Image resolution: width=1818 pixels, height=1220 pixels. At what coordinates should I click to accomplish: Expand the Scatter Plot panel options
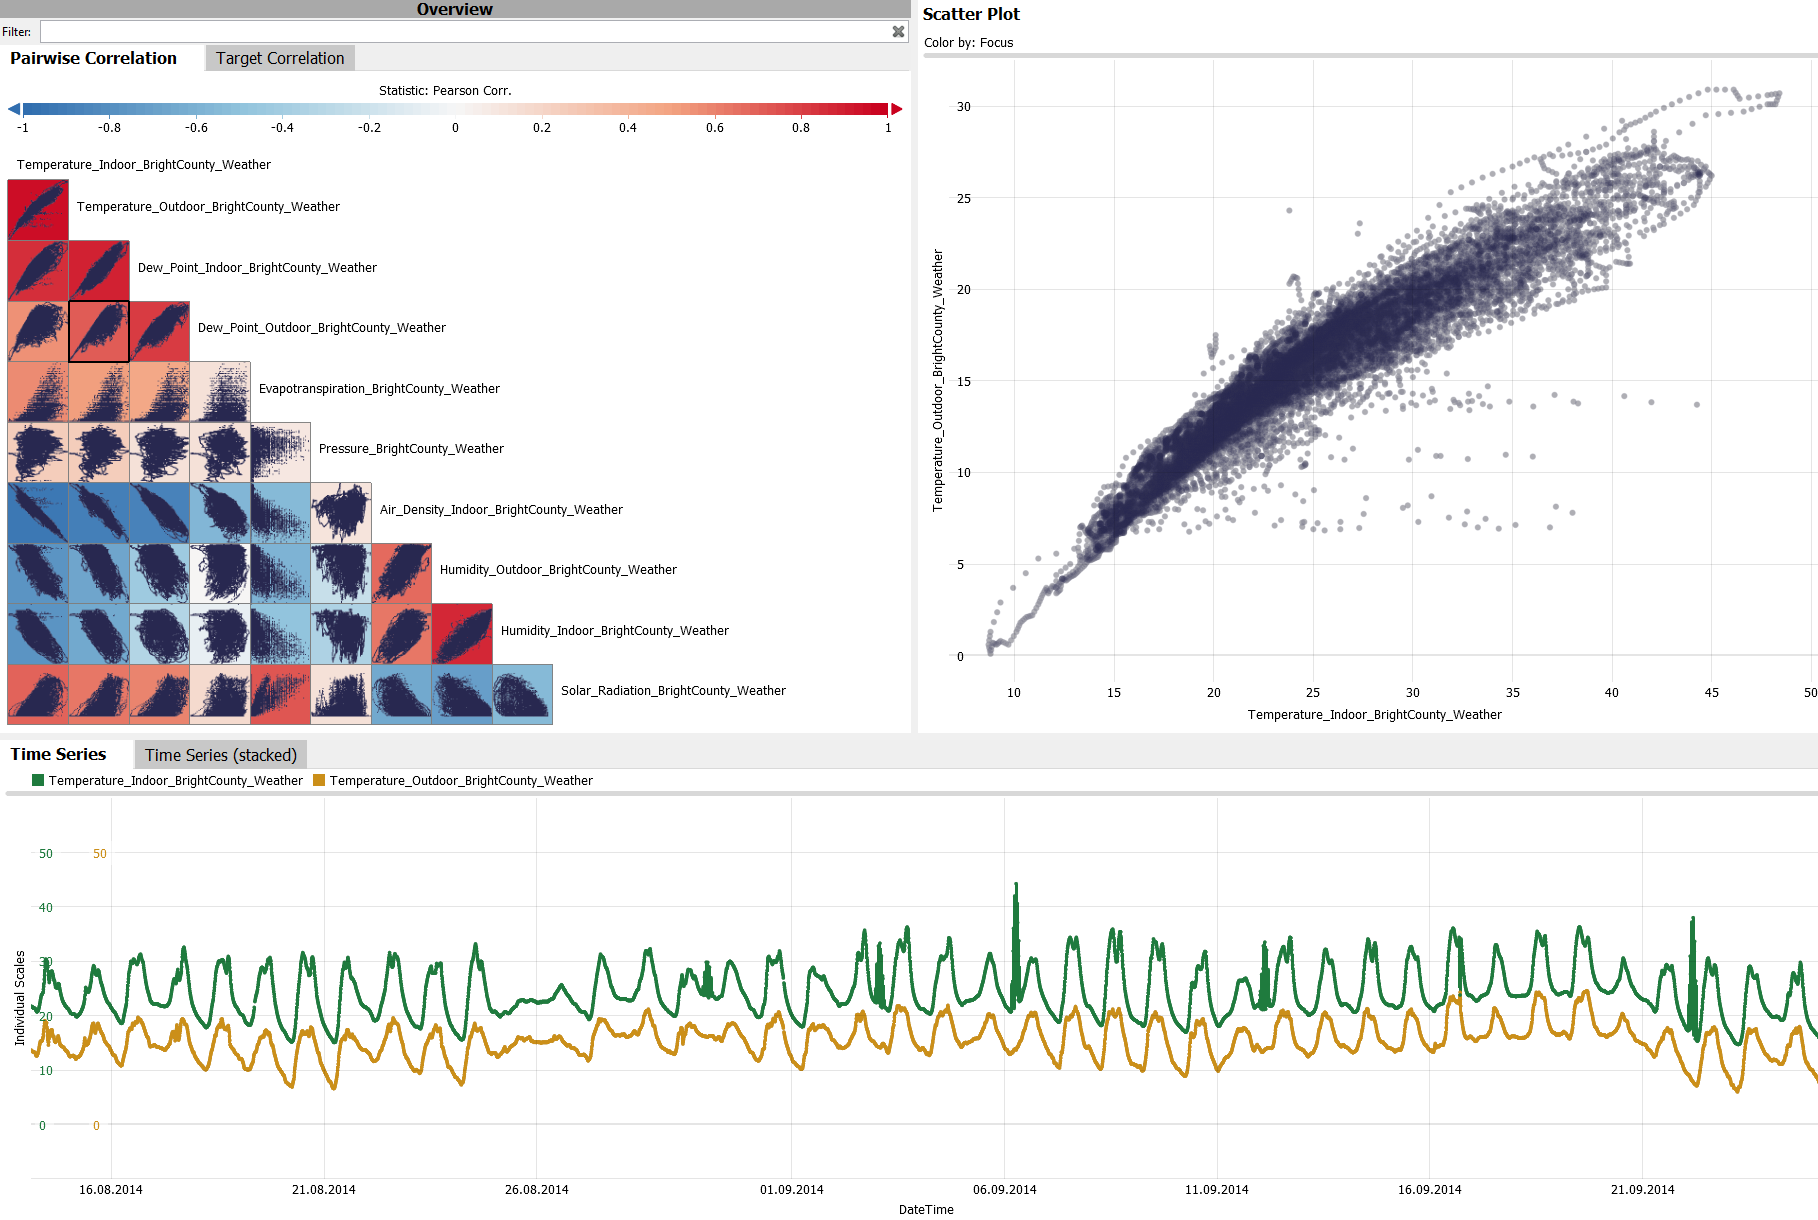972,14
